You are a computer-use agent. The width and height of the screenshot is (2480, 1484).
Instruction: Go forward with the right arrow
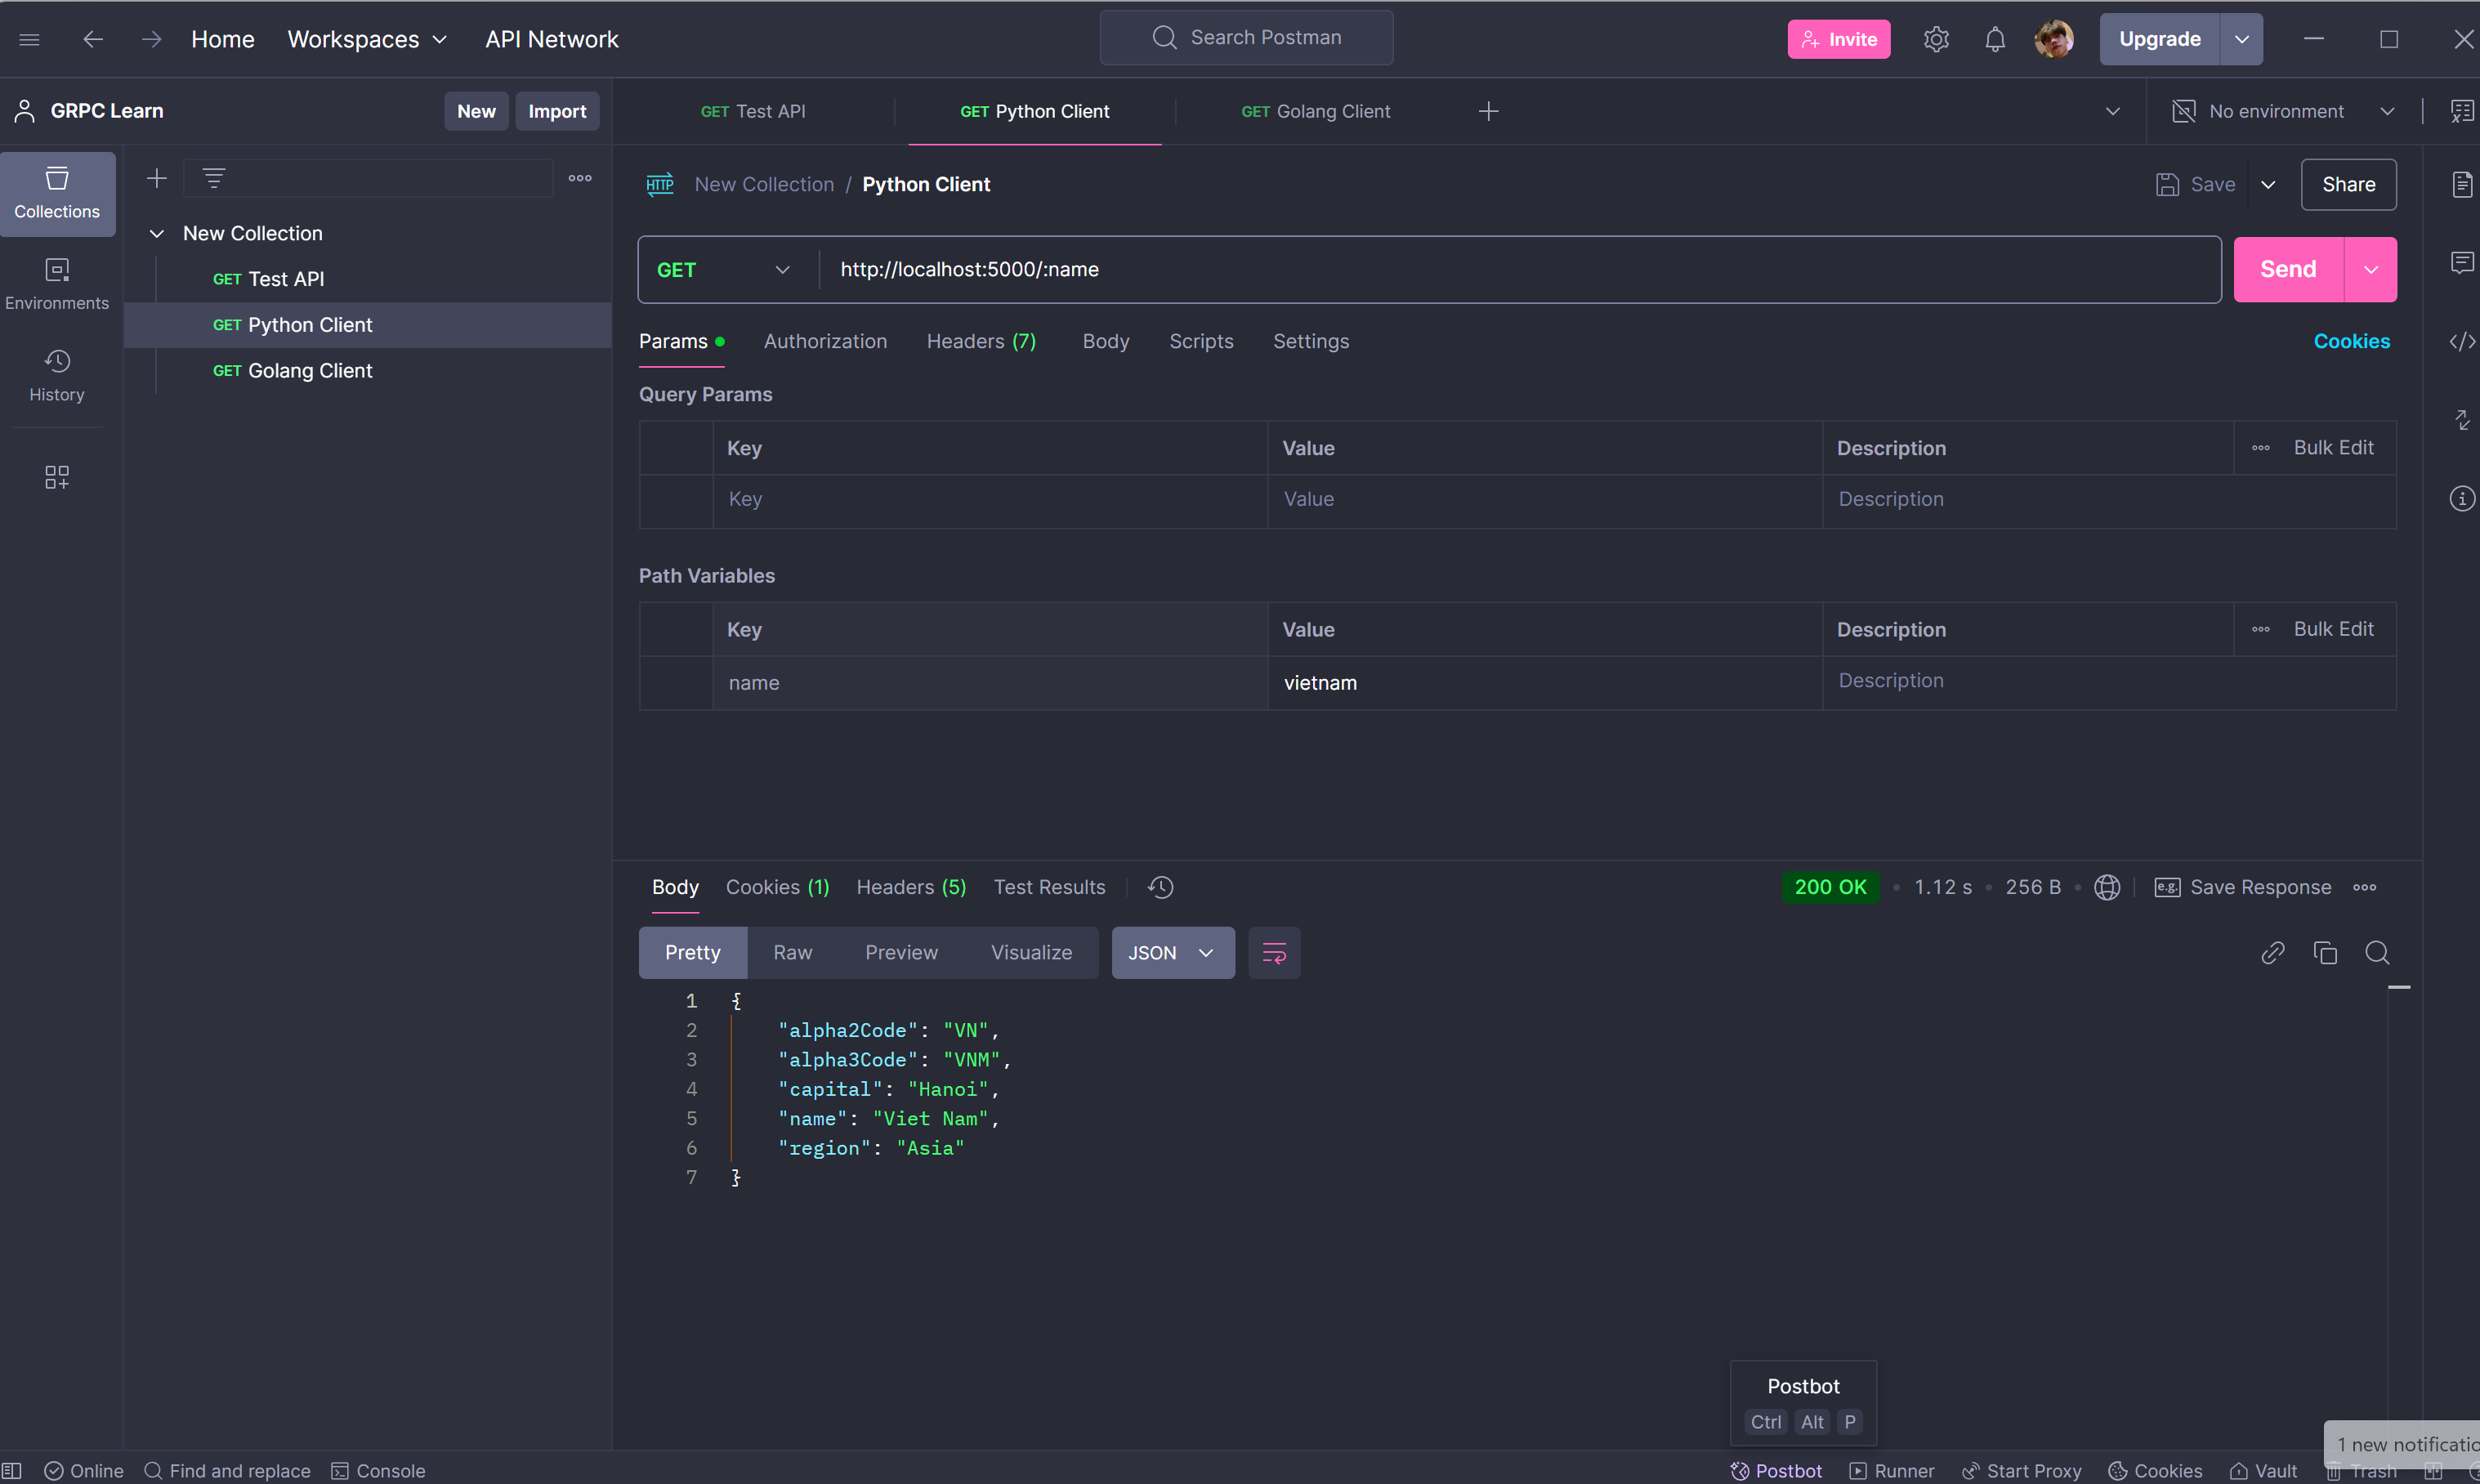tap(151, 39)
